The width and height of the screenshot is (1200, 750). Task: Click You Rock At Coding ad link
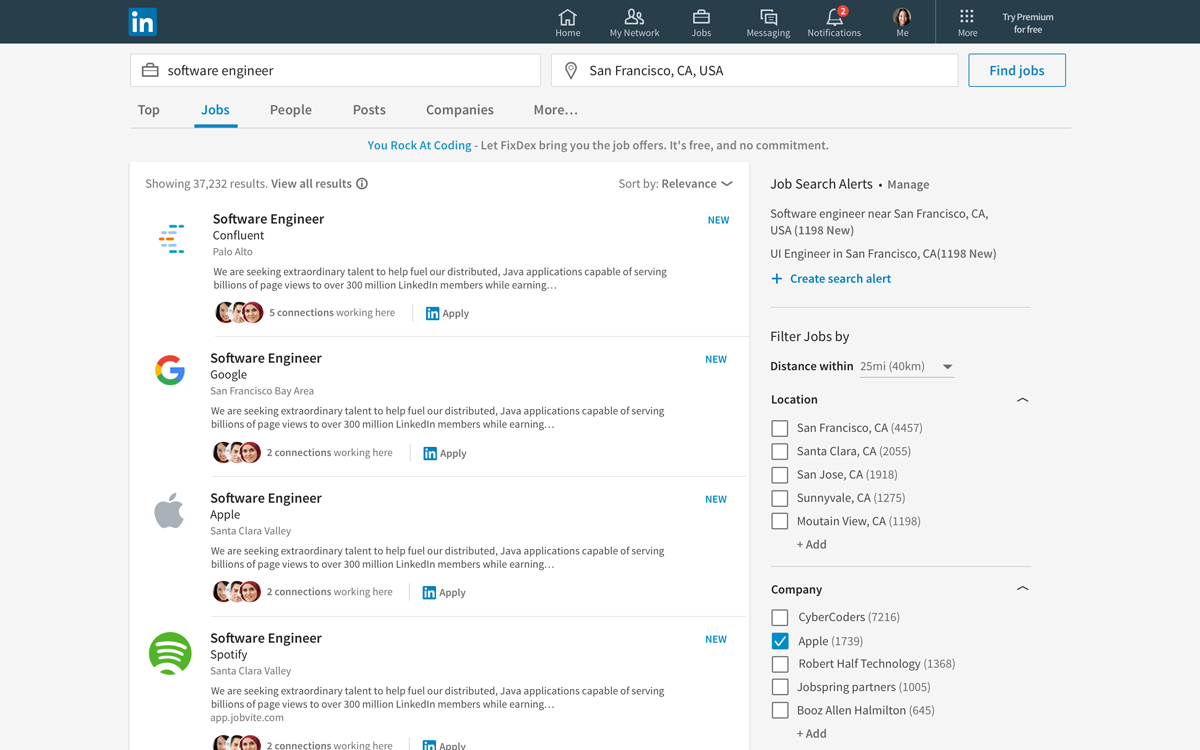coord(419,145)
